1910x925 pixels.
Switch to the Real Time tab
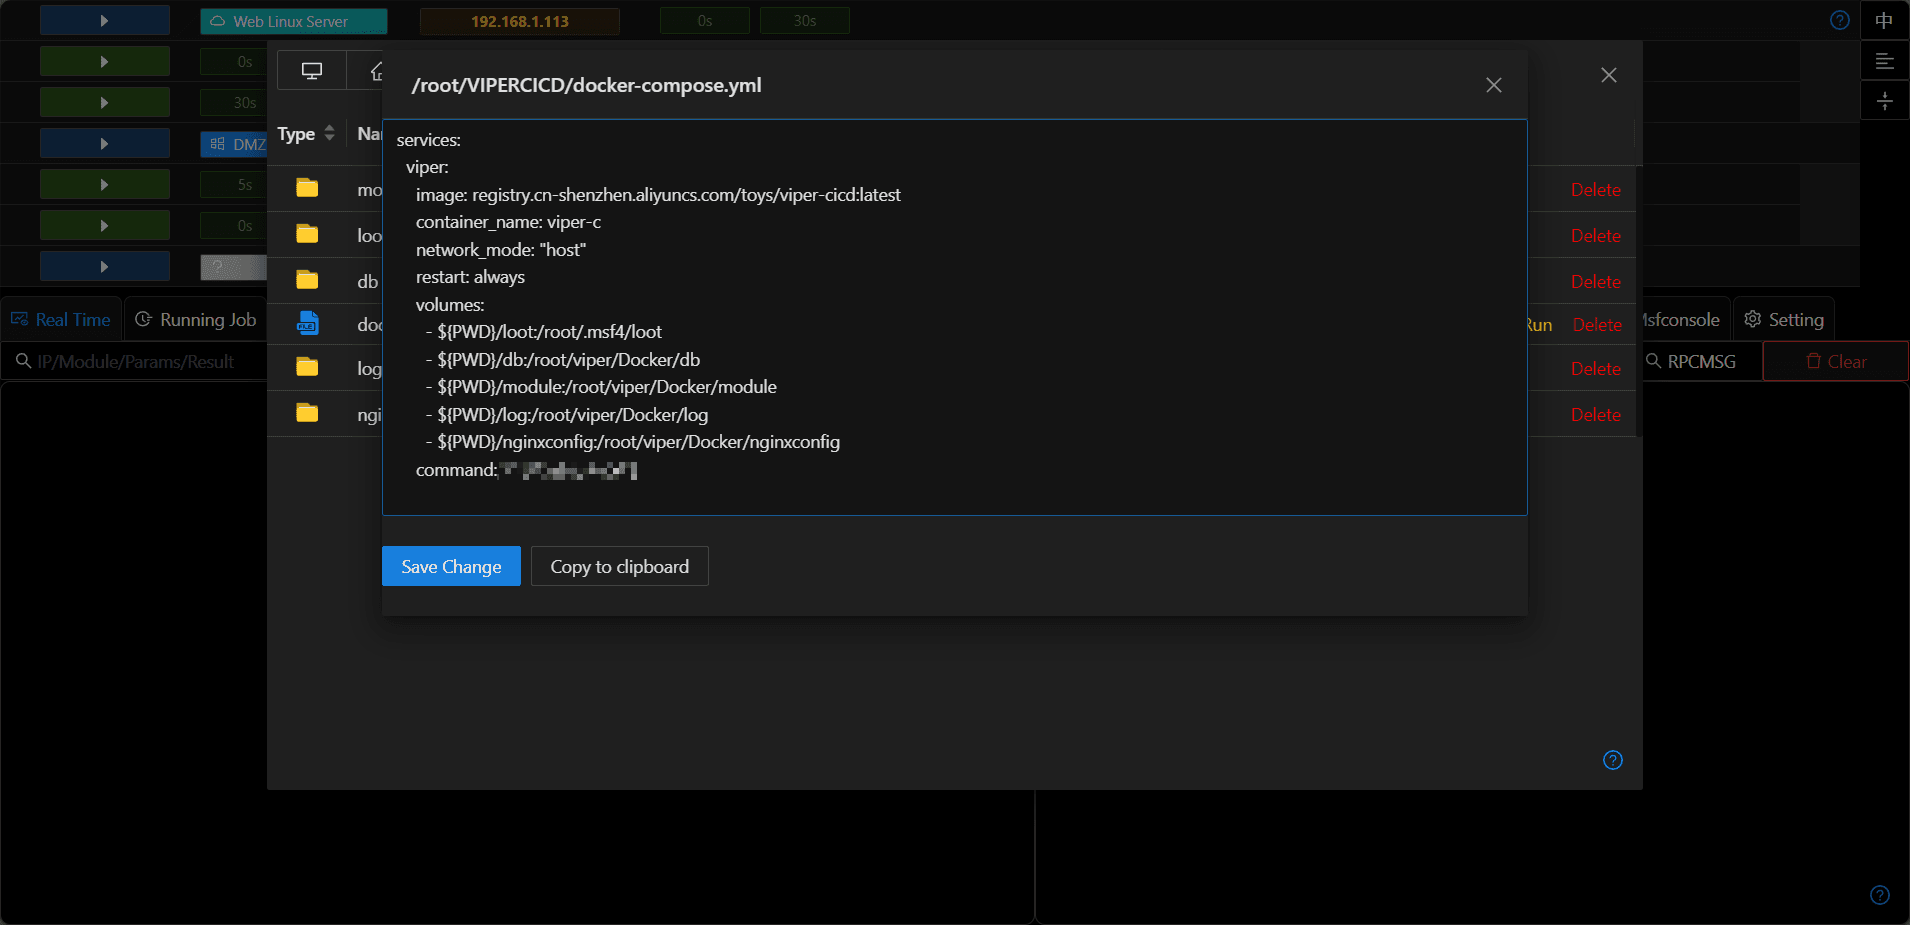point(61,320)
